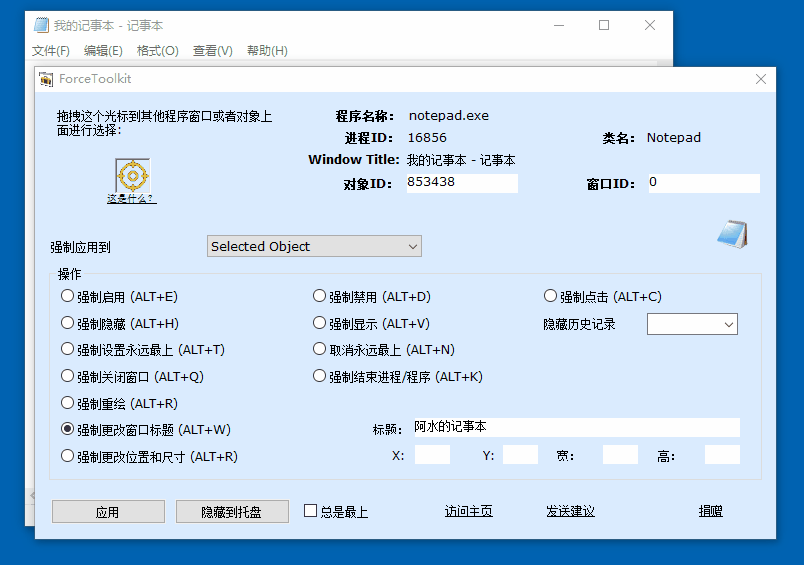Screen dimensions: 804x565
Task: Click the 对象ID input field
Action: (461, 183)
